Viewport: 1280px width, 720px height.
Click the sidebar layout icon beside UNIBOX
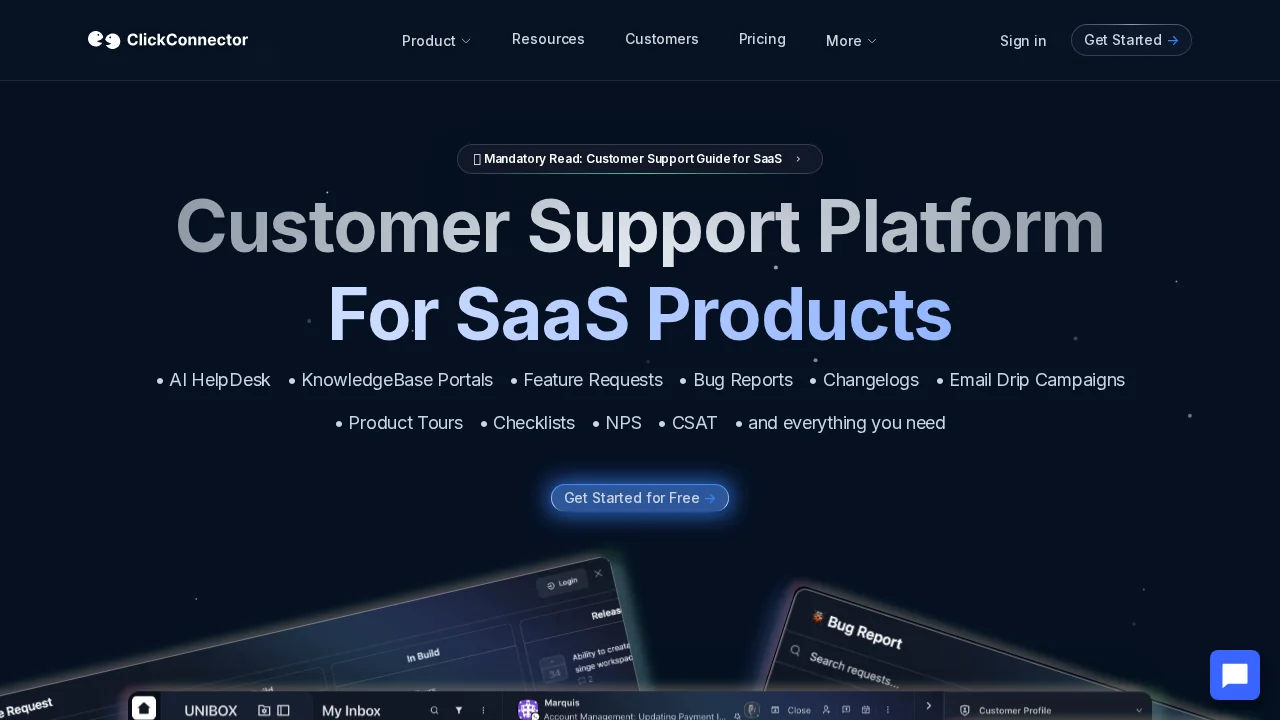[284, 710]
